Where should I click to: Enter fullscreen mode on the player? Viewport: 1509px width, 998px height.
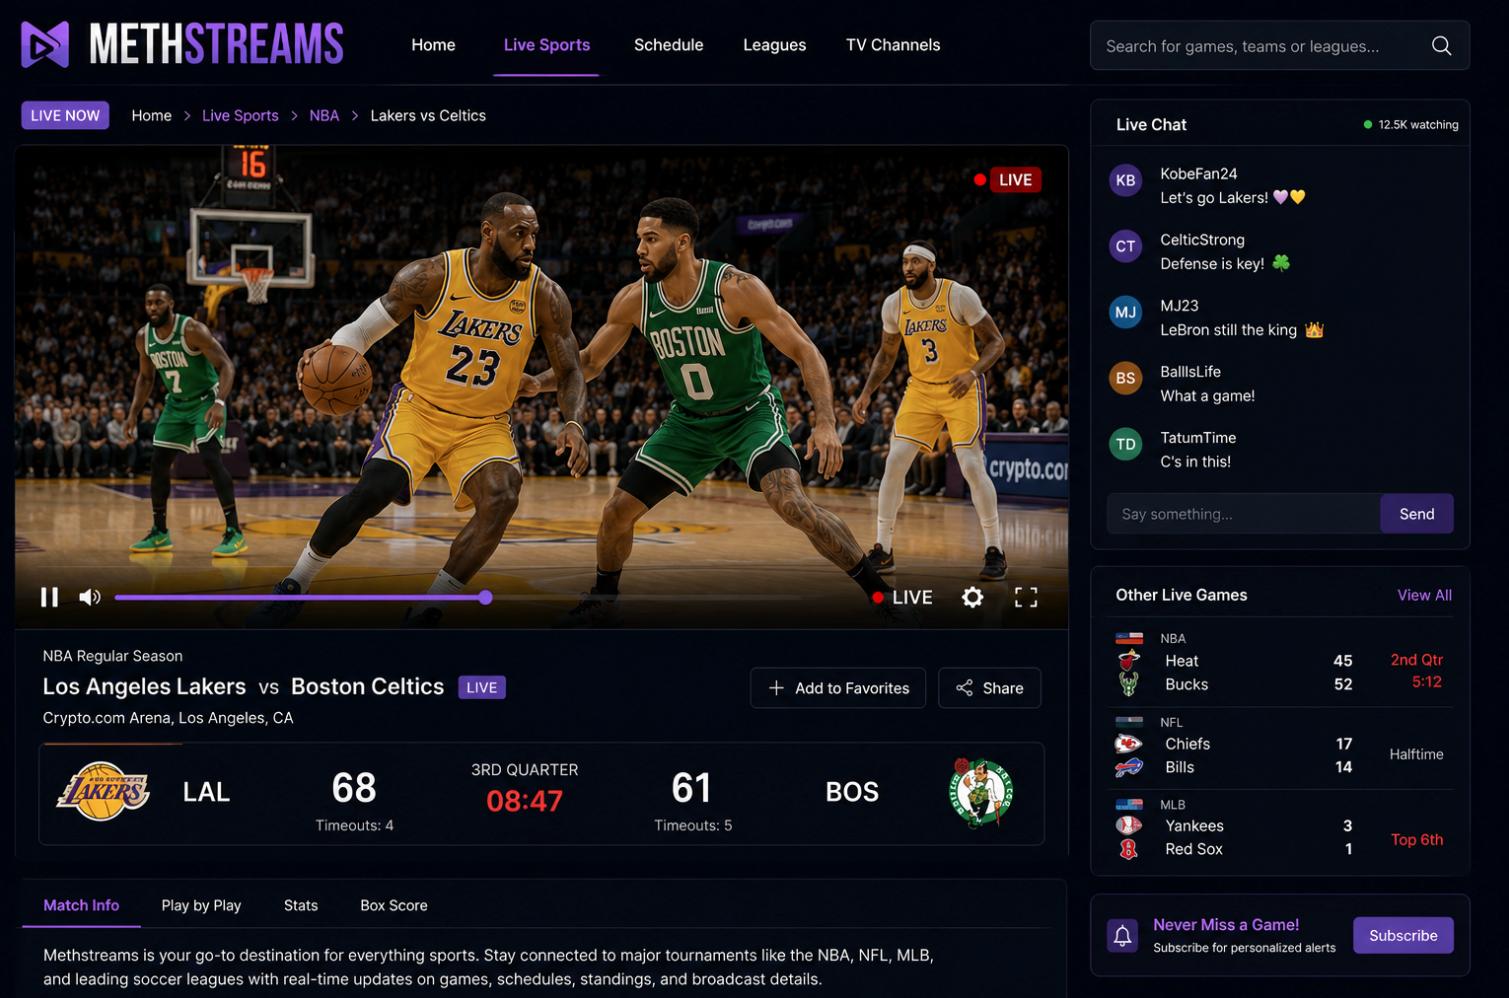click(1026, 597)
